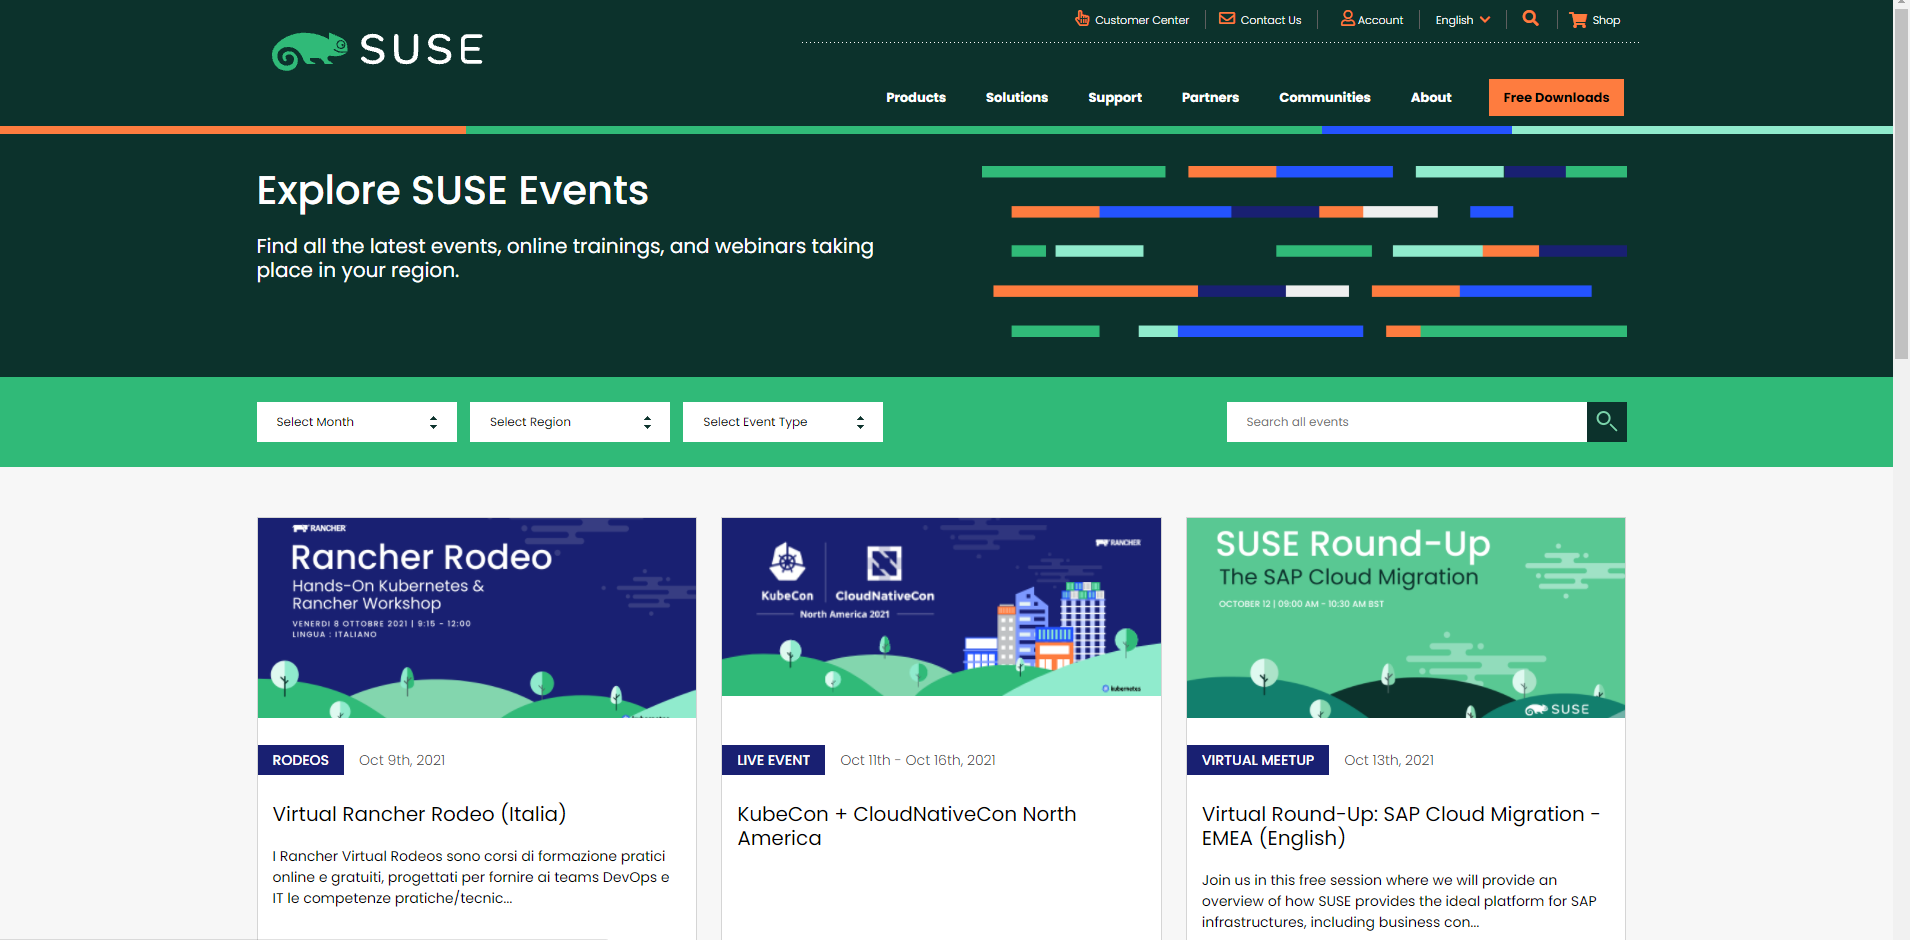Screen dimensions: 1910x940
Task: Click the Account person icon
Action: [x=1348, y=18]
